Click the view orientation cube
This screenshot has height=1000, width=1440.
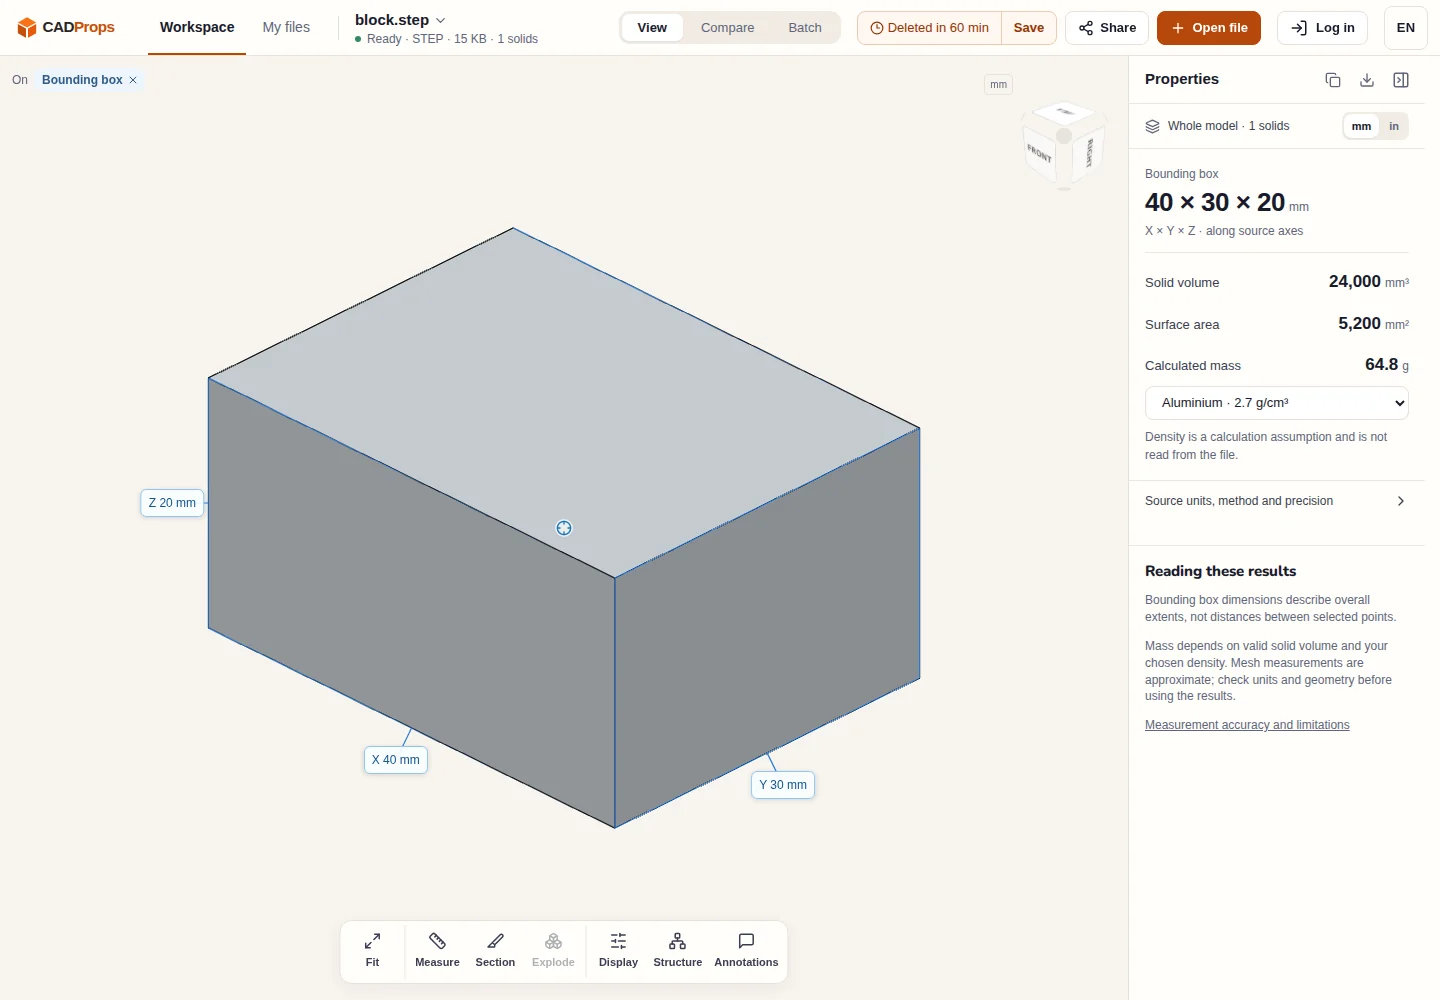point(1064,146)
